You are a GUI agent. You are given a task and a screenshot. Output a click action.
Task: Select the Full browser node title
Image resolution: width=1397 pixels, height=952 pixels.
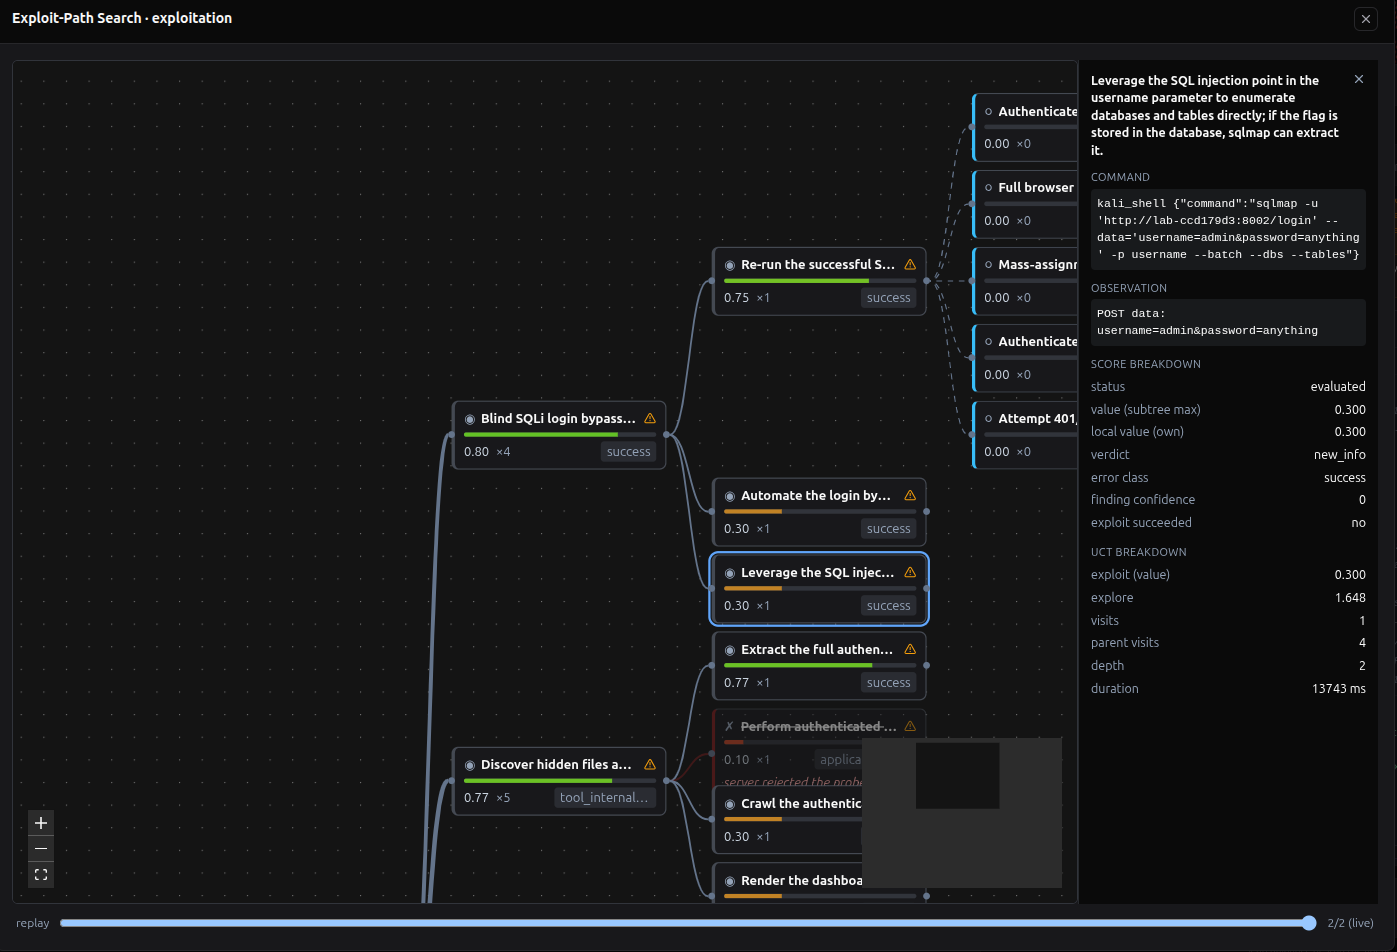click(x=1036, y=187)
